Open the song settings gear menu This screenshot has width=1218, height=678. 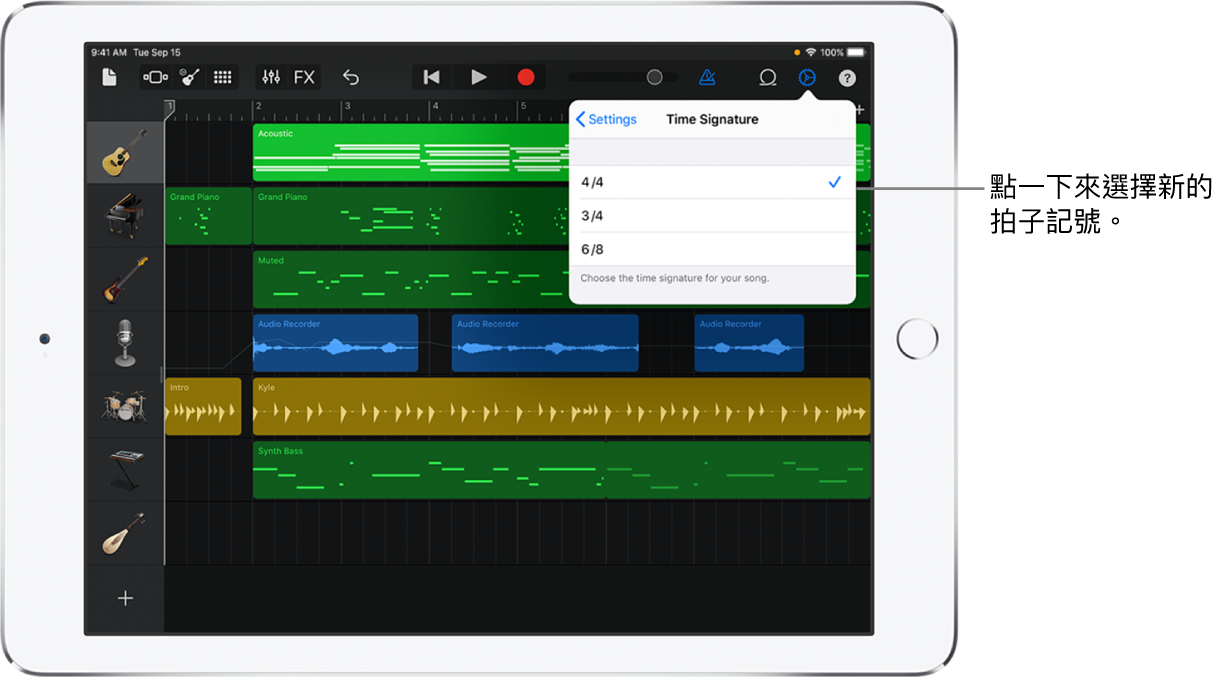pos(807,77)
